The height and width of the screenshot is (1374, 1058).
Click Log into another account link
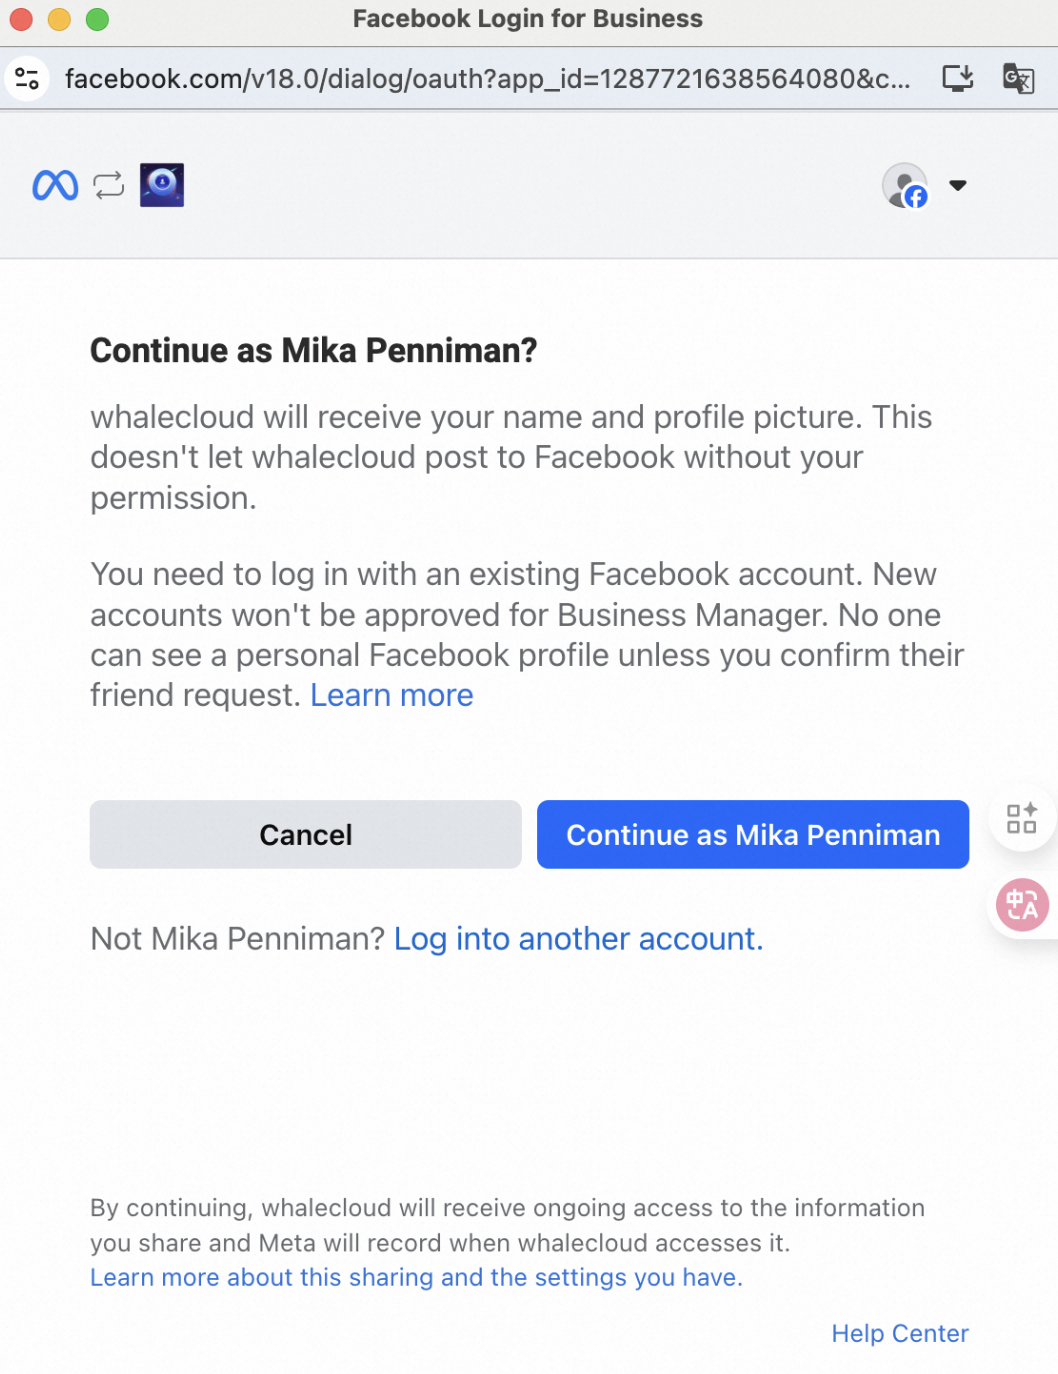[x=578, y=939]
